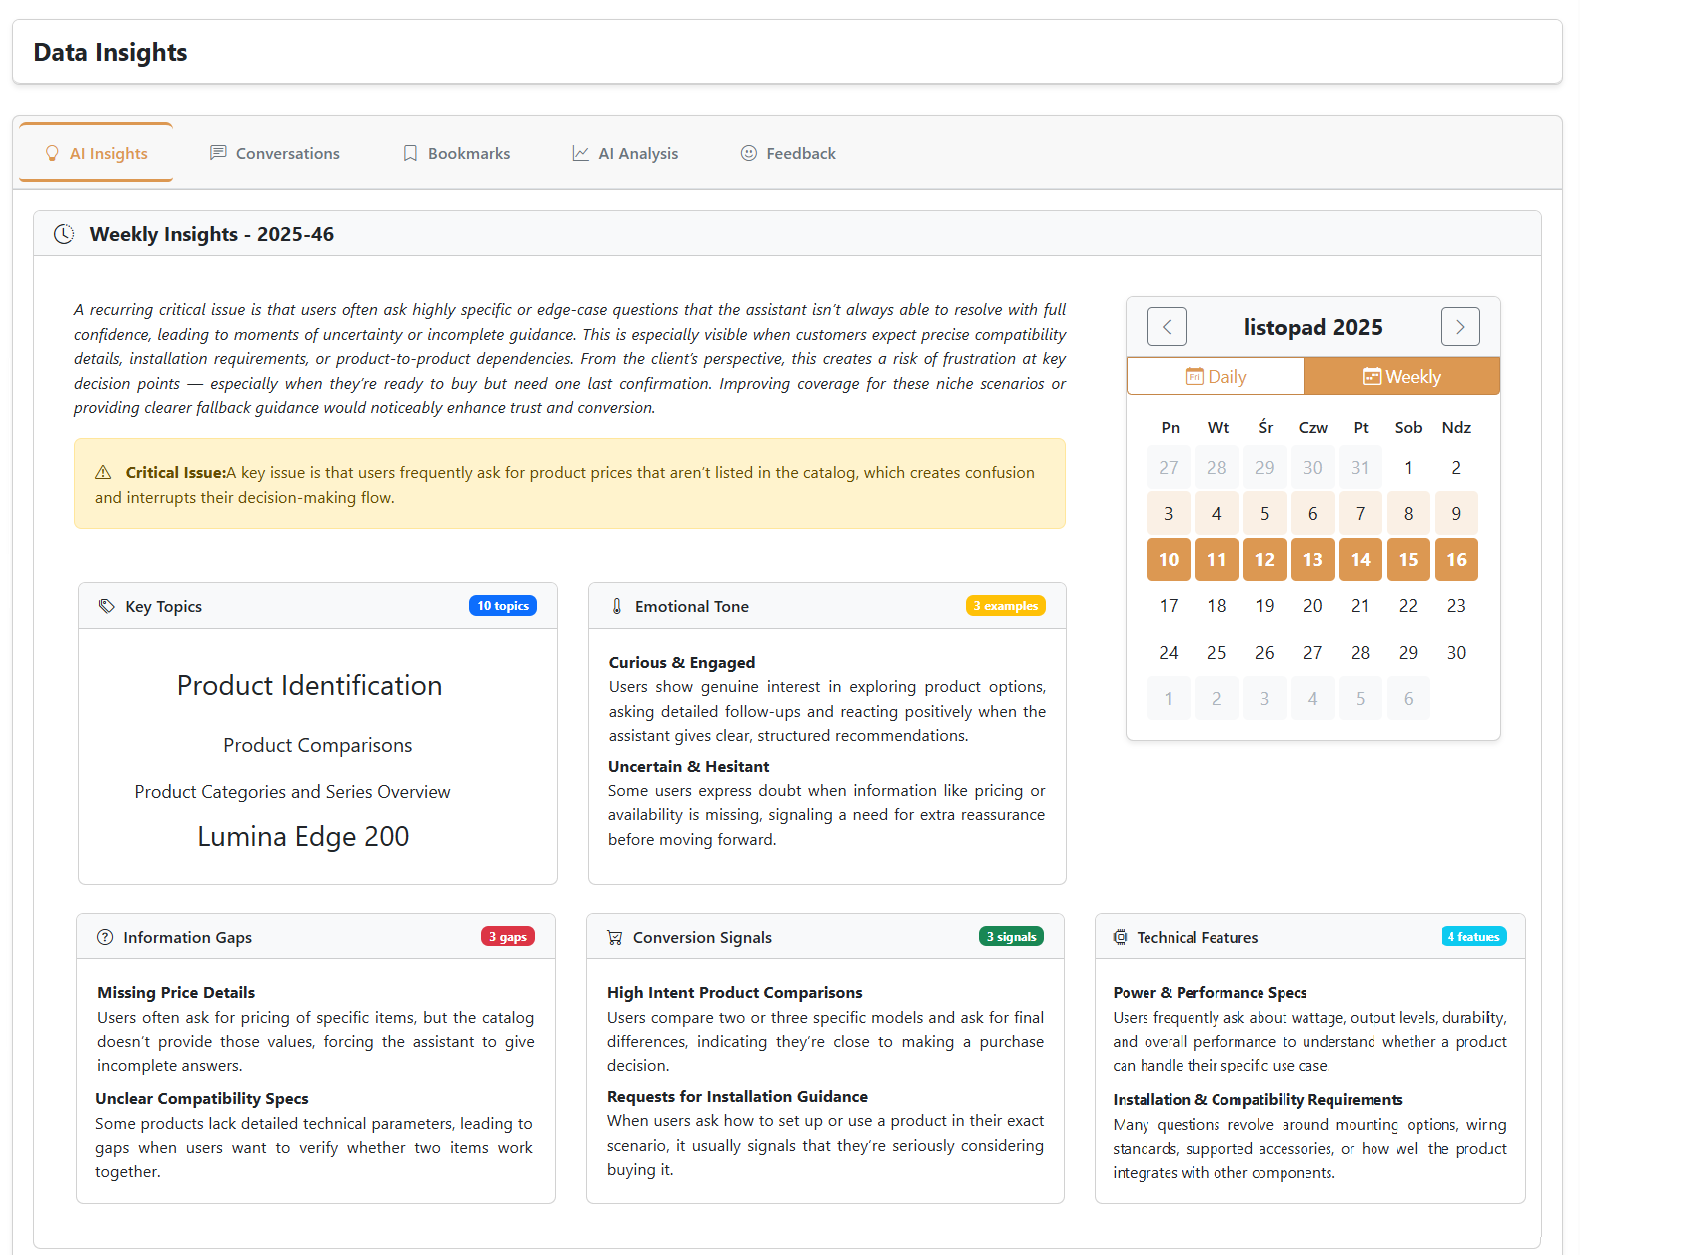Click the '10 topics' badge in Key Topics

(x=503, y=605)
